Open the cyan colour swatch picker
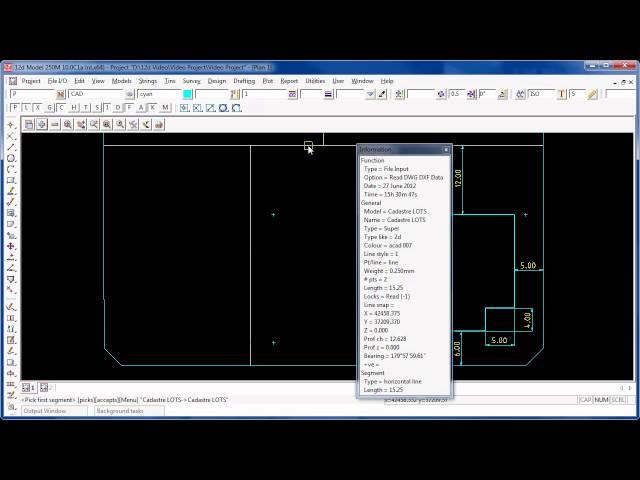 click(x=187, y=94)
